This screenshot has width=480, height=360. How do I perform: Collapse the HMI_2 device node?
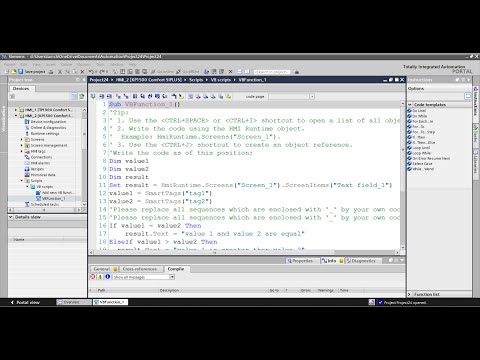(16, 116)
